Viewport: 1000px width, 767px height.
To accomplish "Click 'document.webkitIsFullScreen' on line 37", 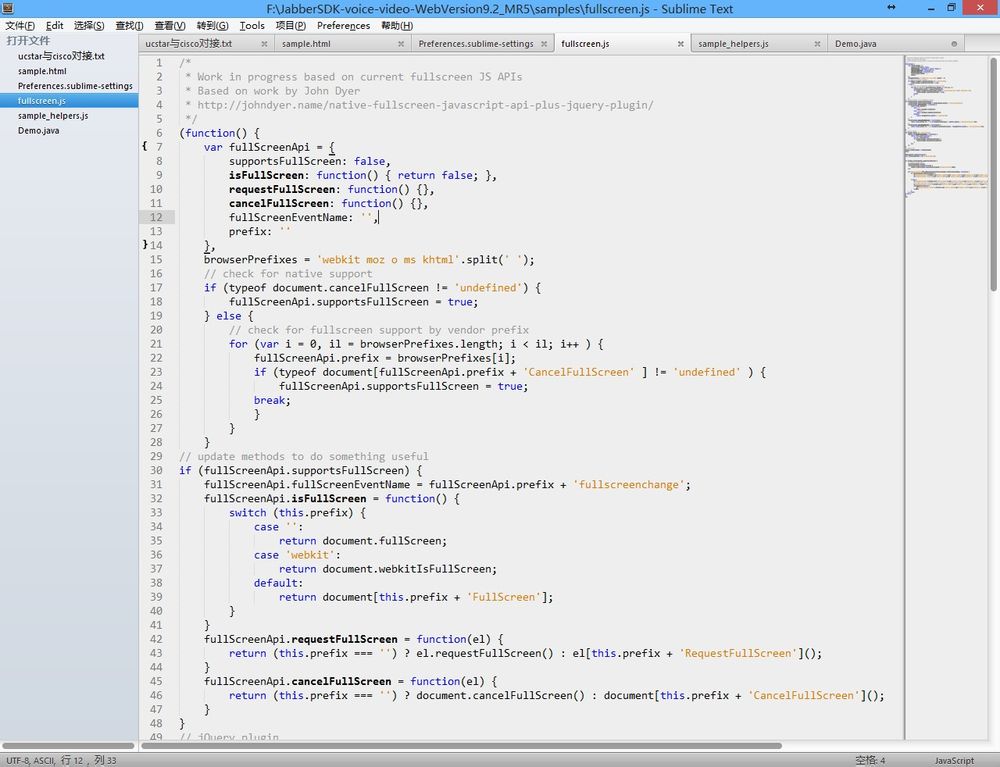I will tap(407, 569).
